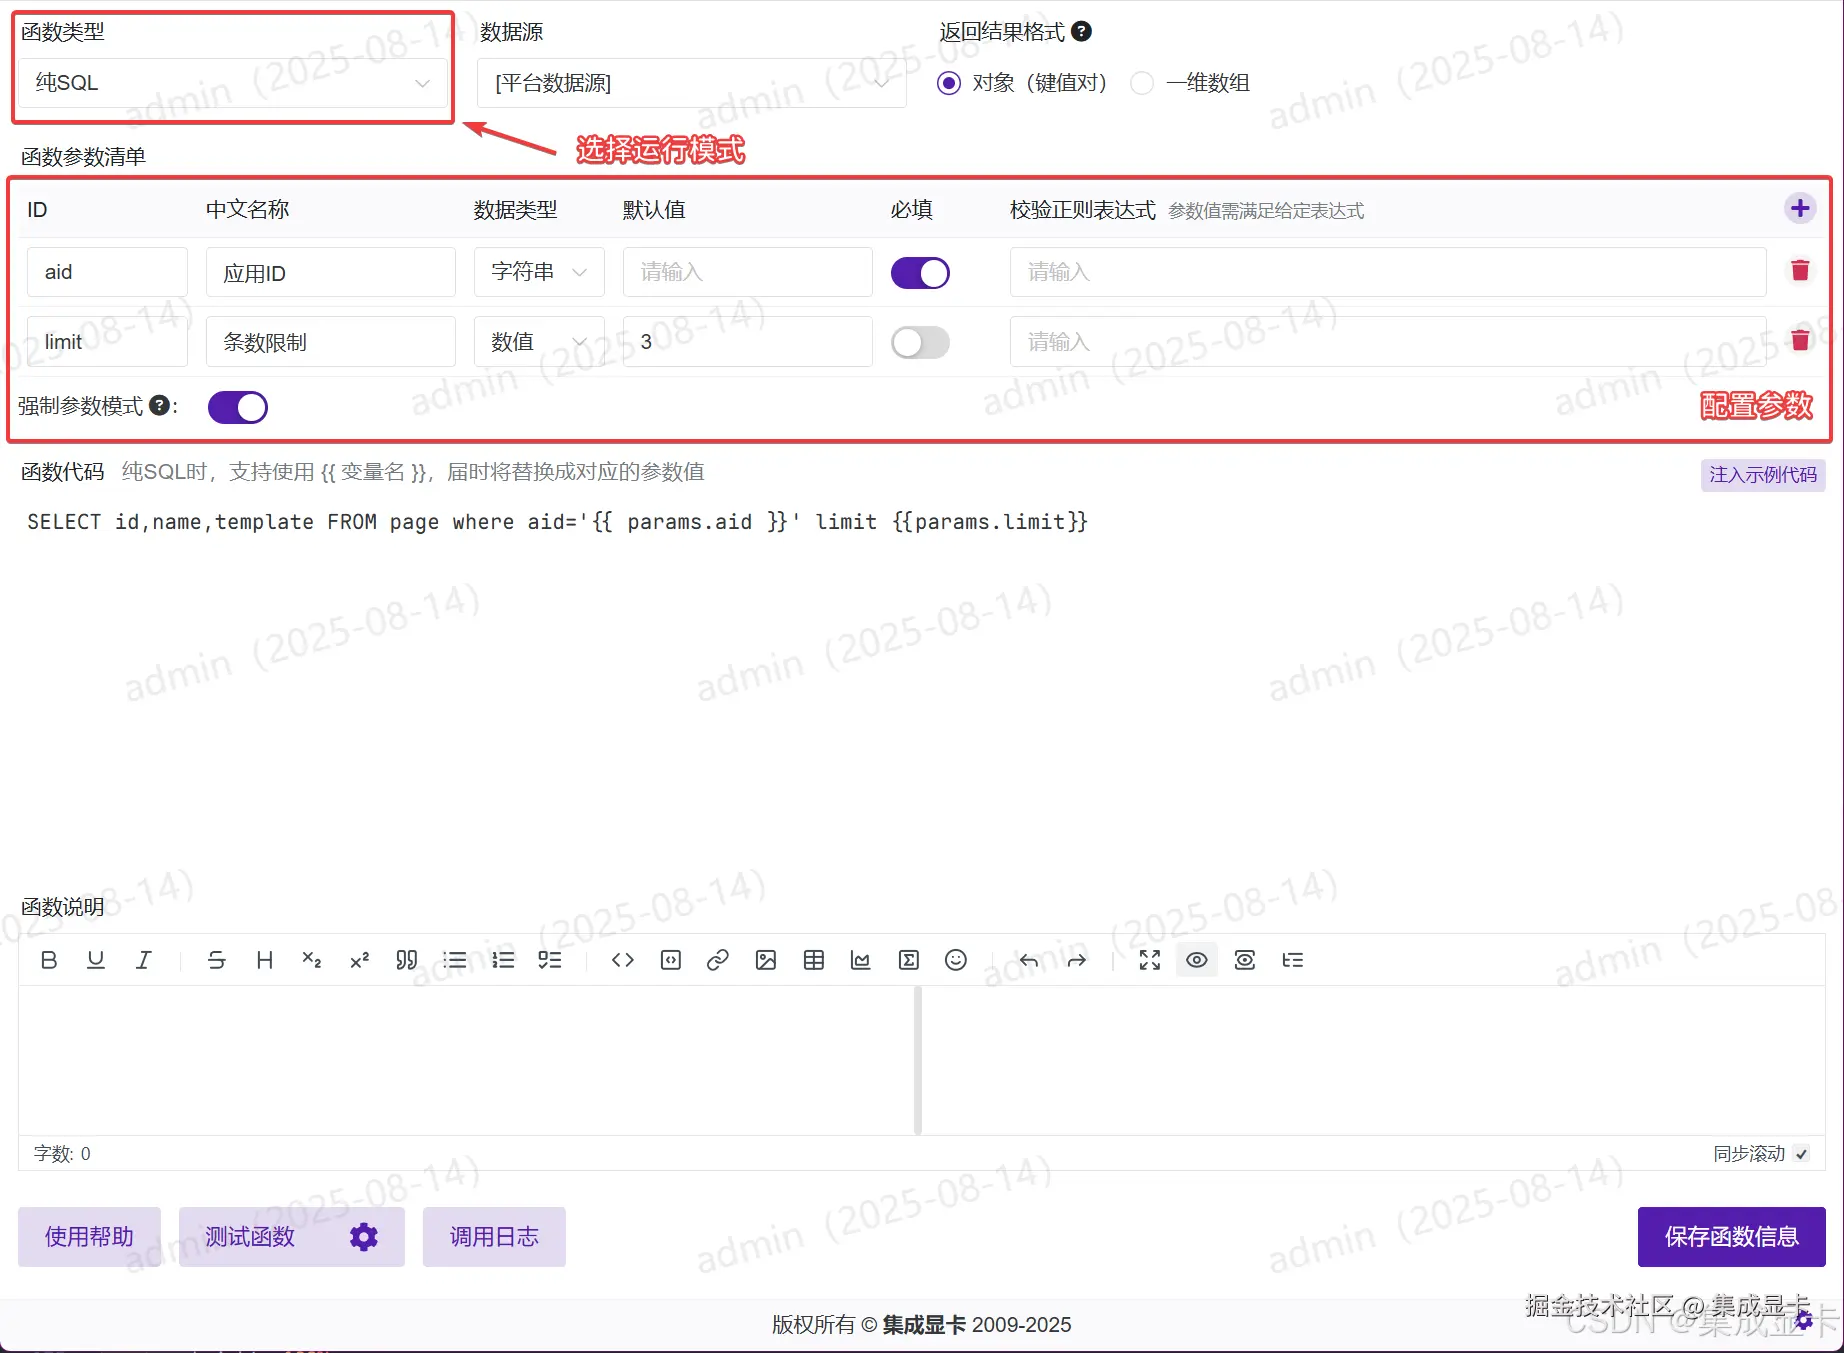Select the one-dimensional array result format
The image size is (1844, 1353).
[x=1142, y=83]
